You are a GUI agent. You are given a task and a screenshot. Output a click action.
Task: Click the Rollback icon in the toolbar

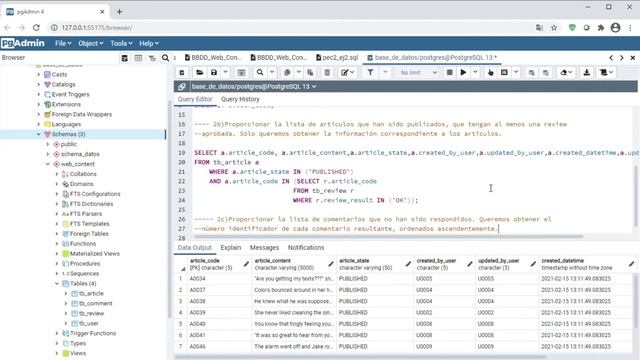546,72
